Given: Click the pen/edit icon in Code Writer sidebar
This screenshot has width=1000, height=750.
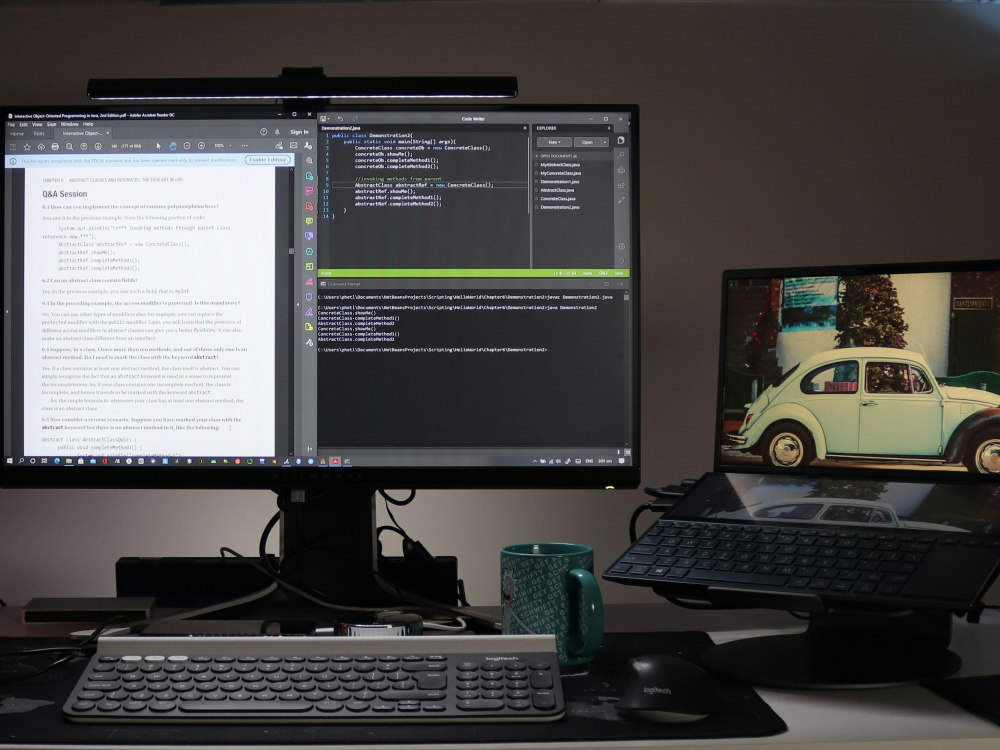Looking at the screenshot, I should point(621,200).
